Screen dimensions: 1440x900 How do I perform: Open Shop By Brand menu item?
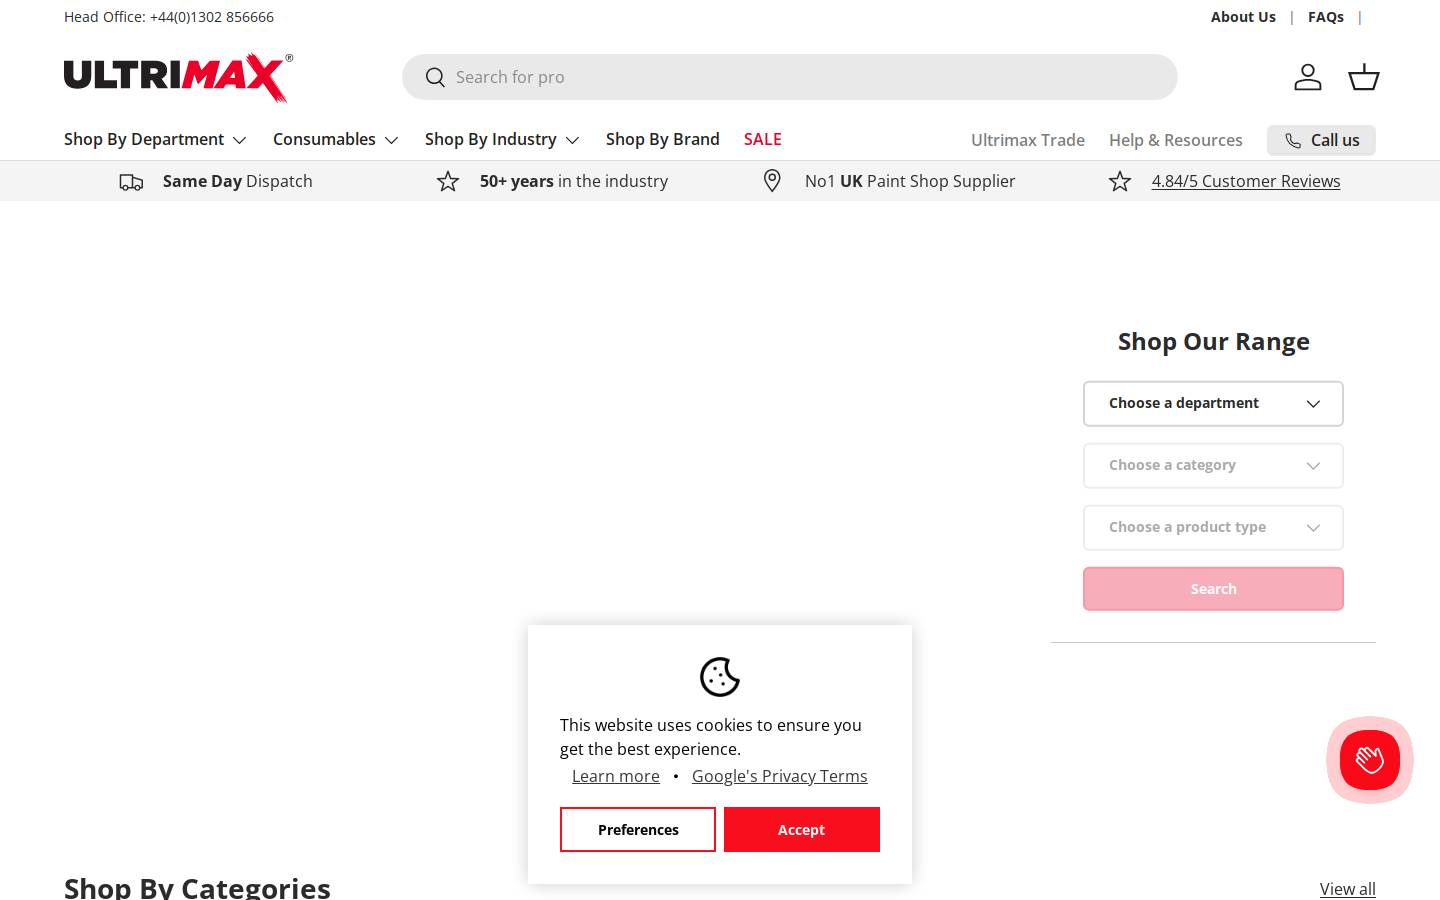click(x=663, y=140)
